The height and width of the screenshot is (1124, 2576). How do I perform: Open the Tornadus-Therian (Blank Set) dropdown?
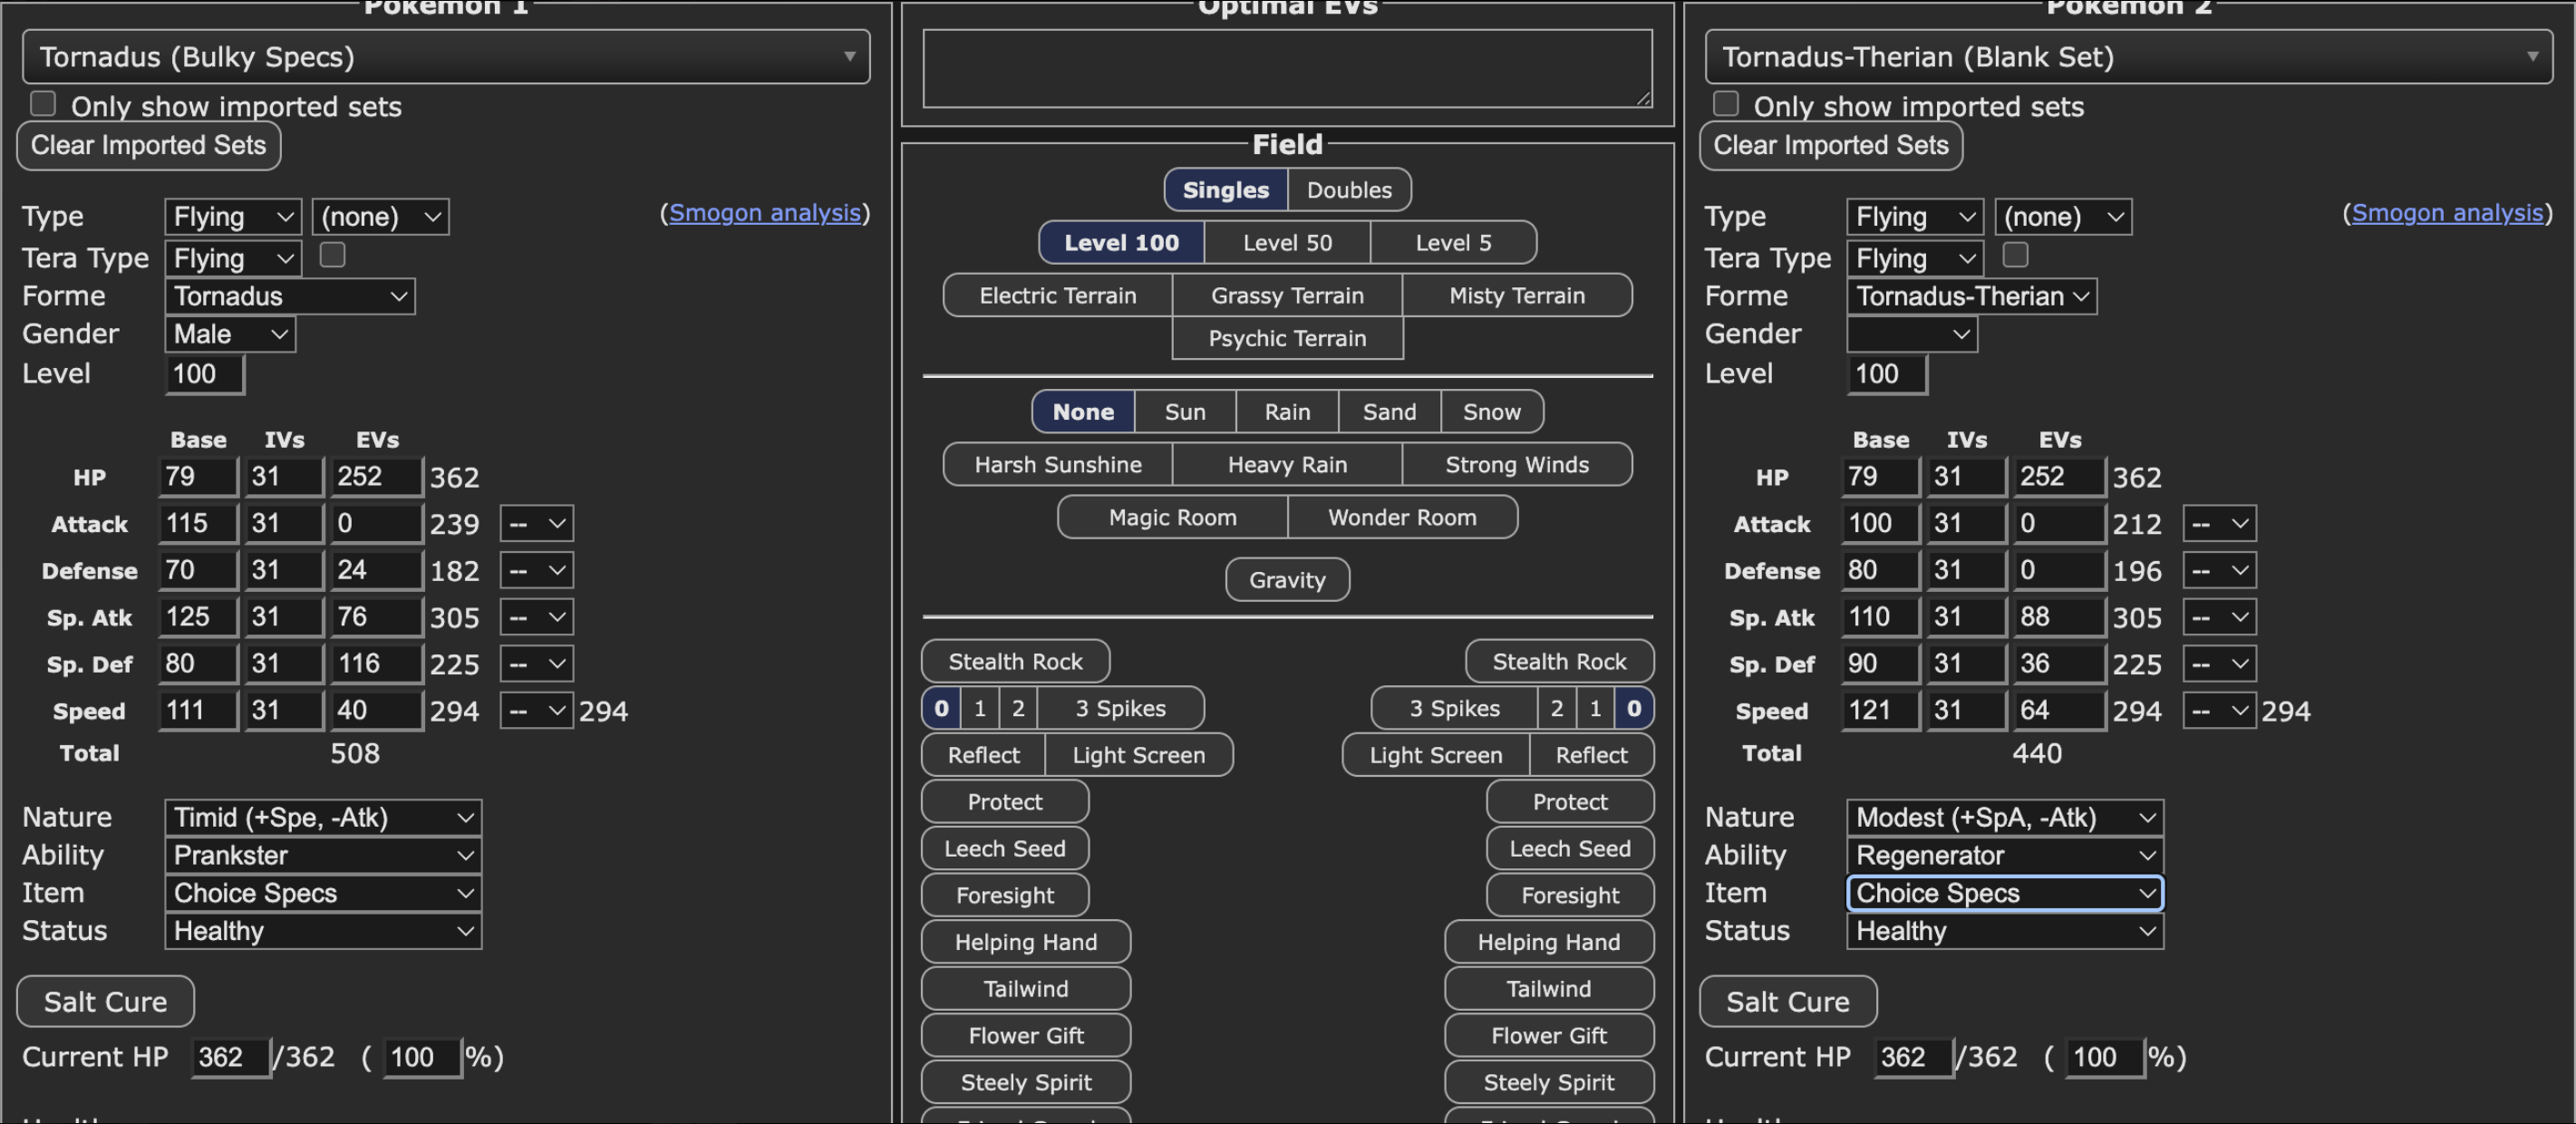(2128, 57)
